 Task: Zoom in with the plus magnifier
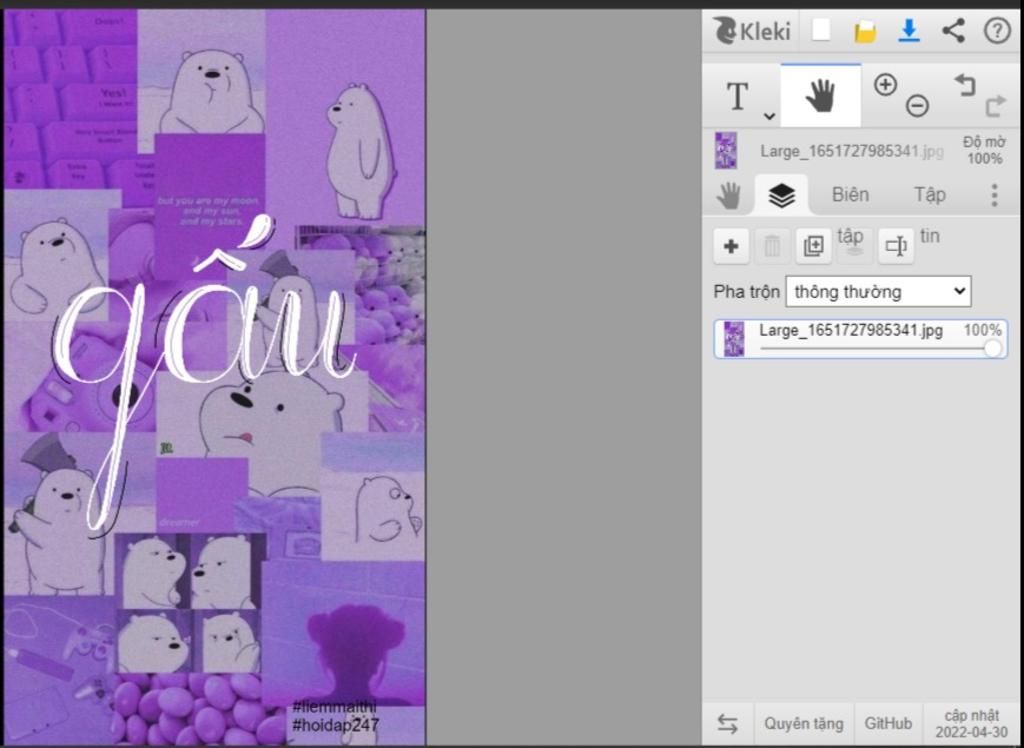(886, 85)
